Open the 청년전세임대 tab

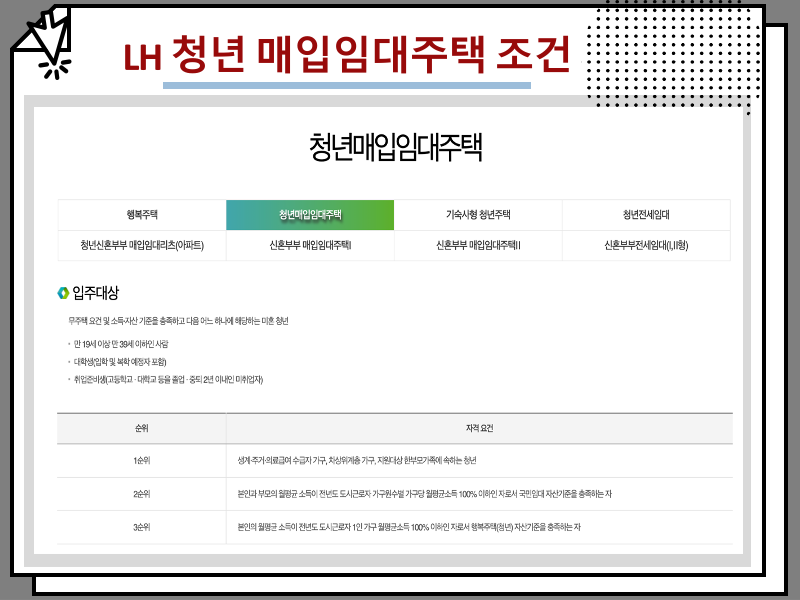click(x=646, y=215)
